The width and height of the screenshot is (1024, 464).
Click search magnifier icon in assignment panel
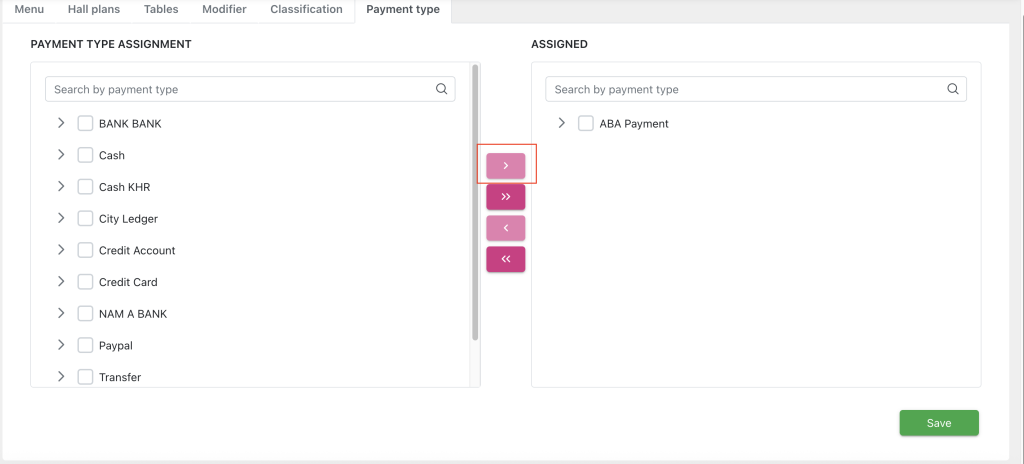(442, 89)
